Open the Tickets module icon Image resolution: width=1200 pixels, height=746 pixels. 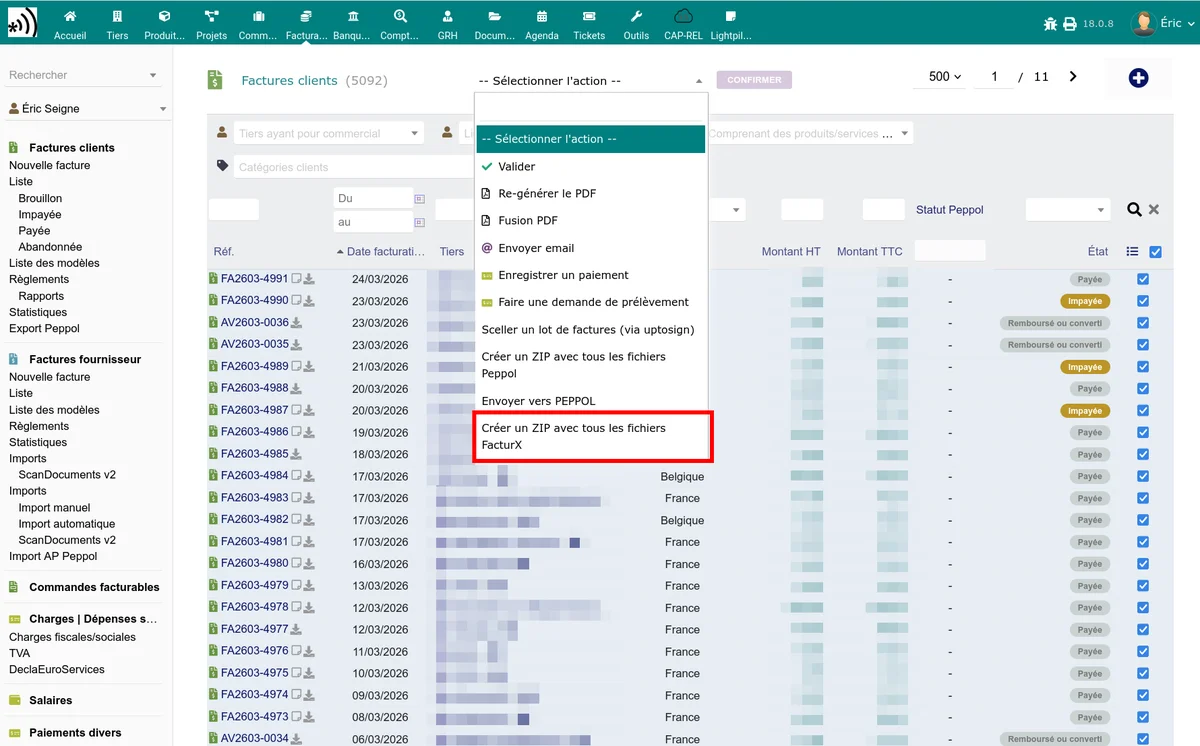pos(589,17)
